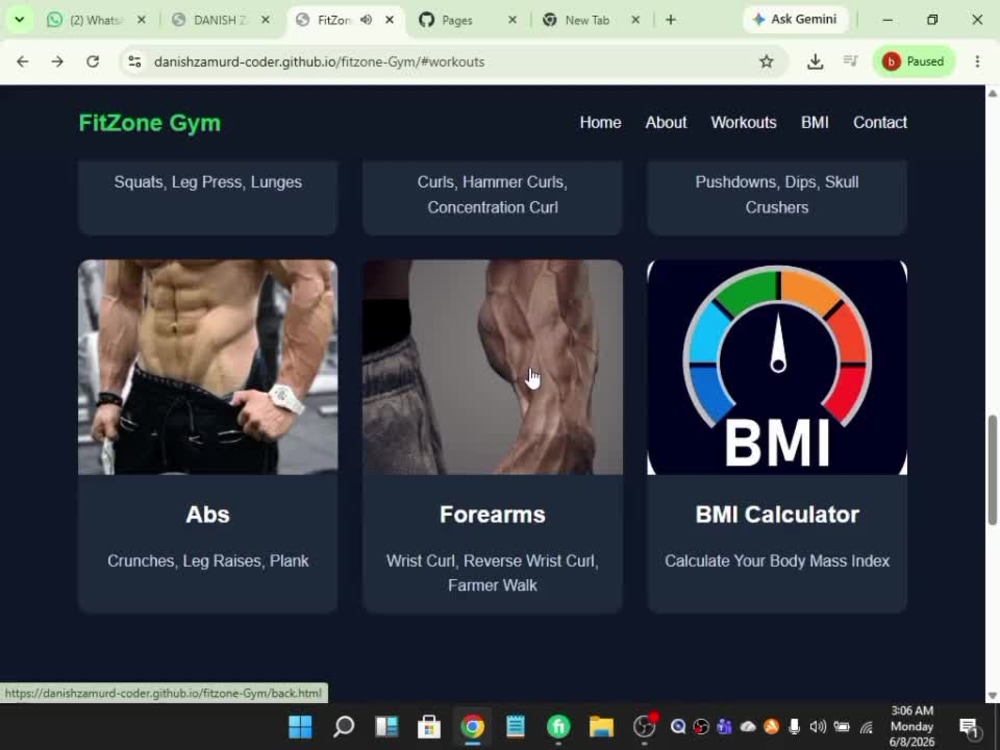Open a new browser tab
1000x750 pixels.
tap(670, 20)
